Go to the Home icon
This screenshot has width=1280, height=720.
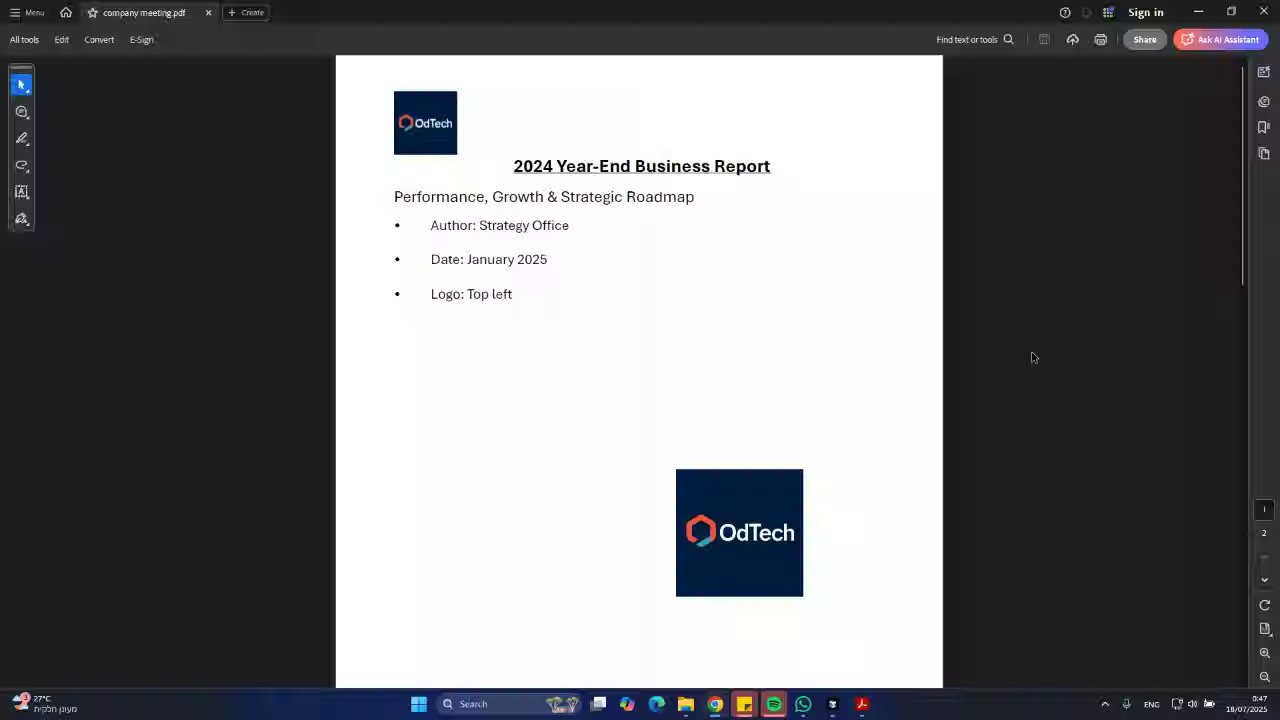tap(66, 13)
